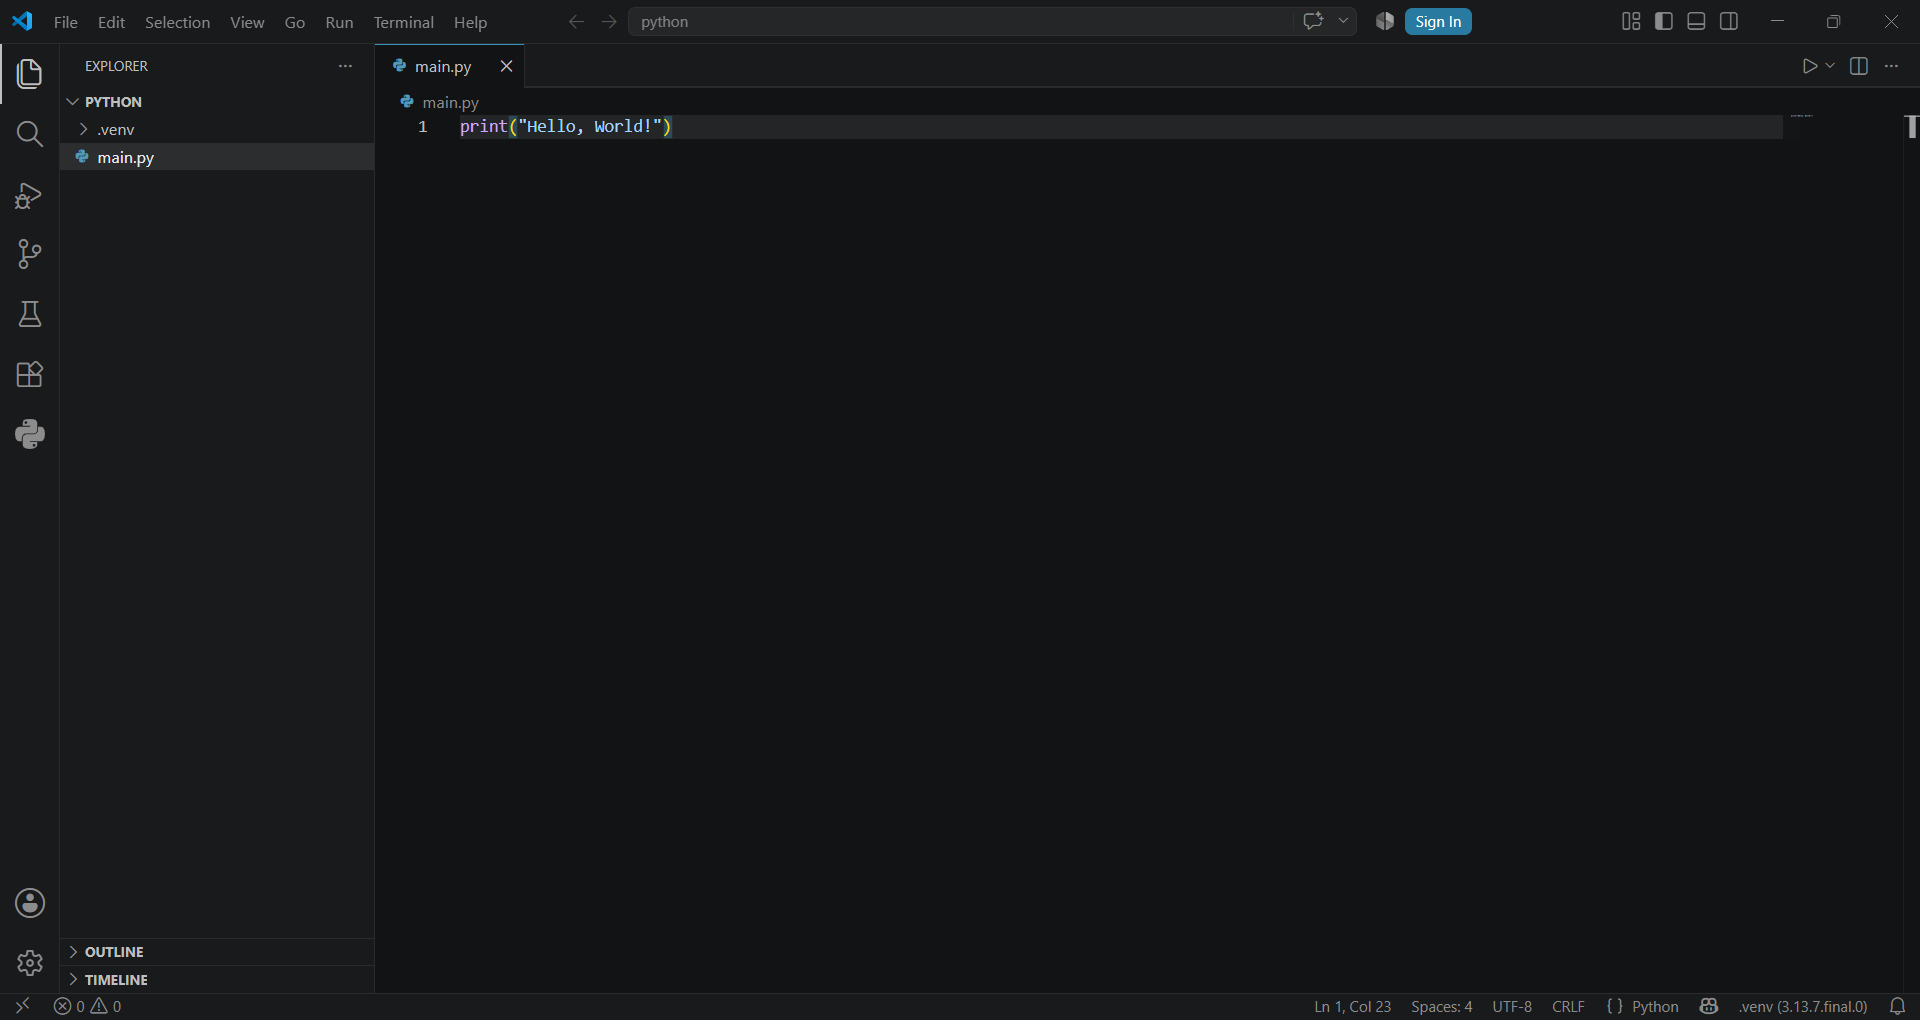1920x1020 pixels.
Task: Open the Copilot status icon in status bar
Action: tap(1708, 1006)
